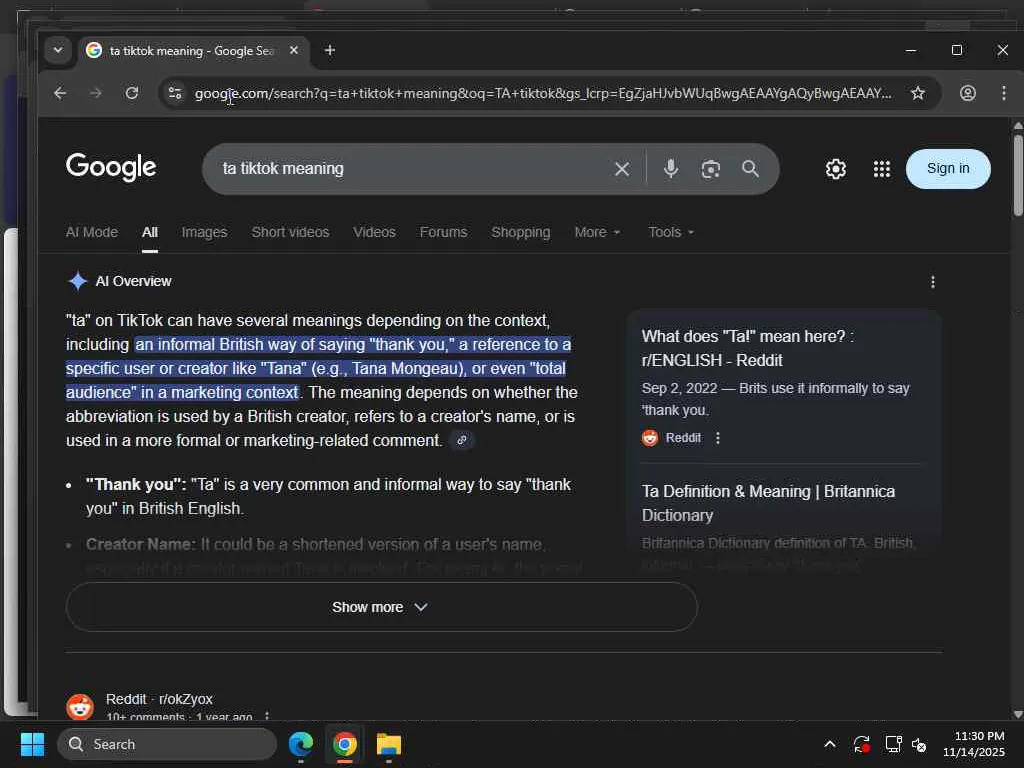This screenshot has width=1024, height=768.
Task: Submit search using the magnifying glass icon
Action: (x=750, y=169)
